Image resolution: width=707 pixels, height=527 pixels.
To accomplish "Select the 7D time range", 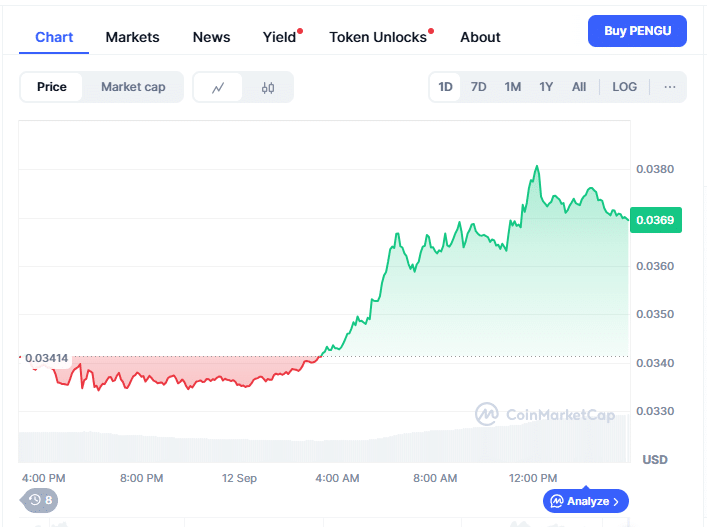I will (479, 87).
